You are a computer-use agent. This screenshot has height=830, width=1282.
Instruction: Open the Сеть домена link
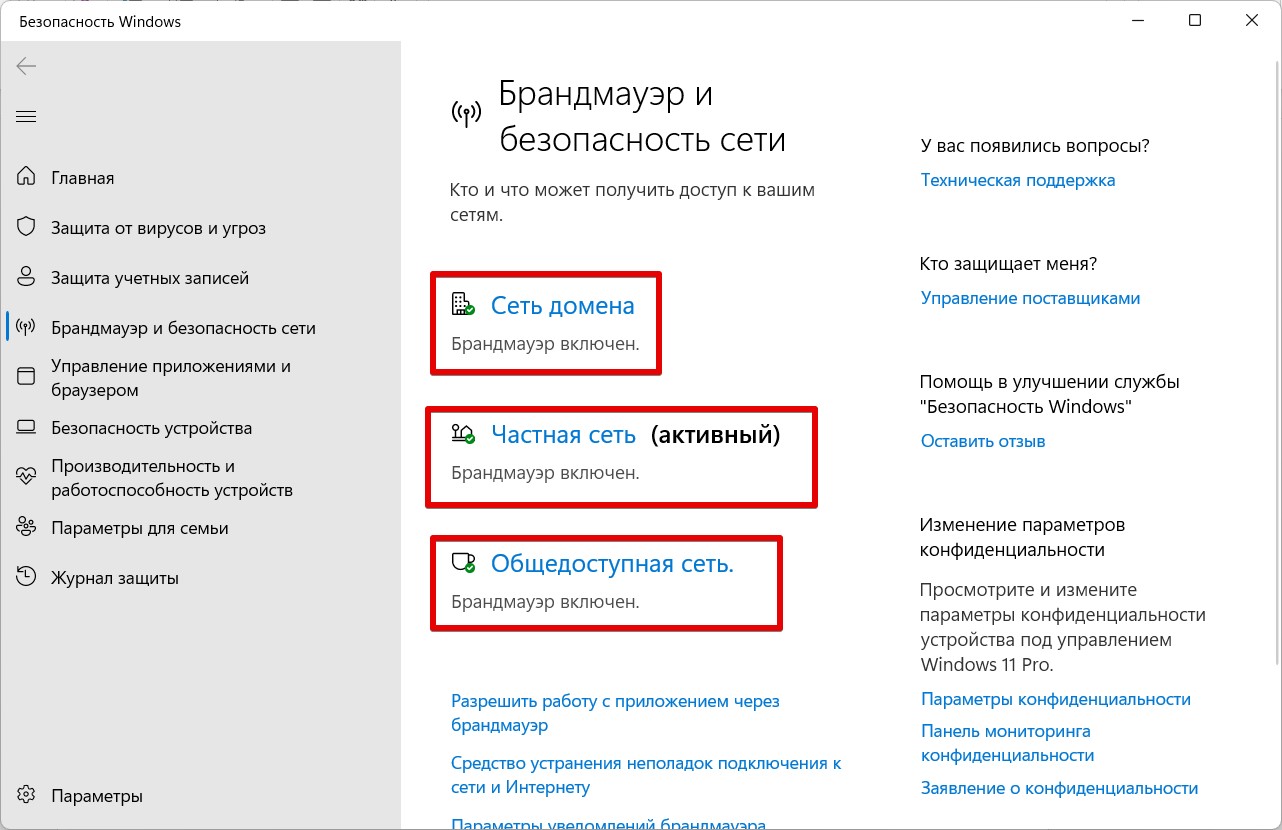click(x=562, y=305)
